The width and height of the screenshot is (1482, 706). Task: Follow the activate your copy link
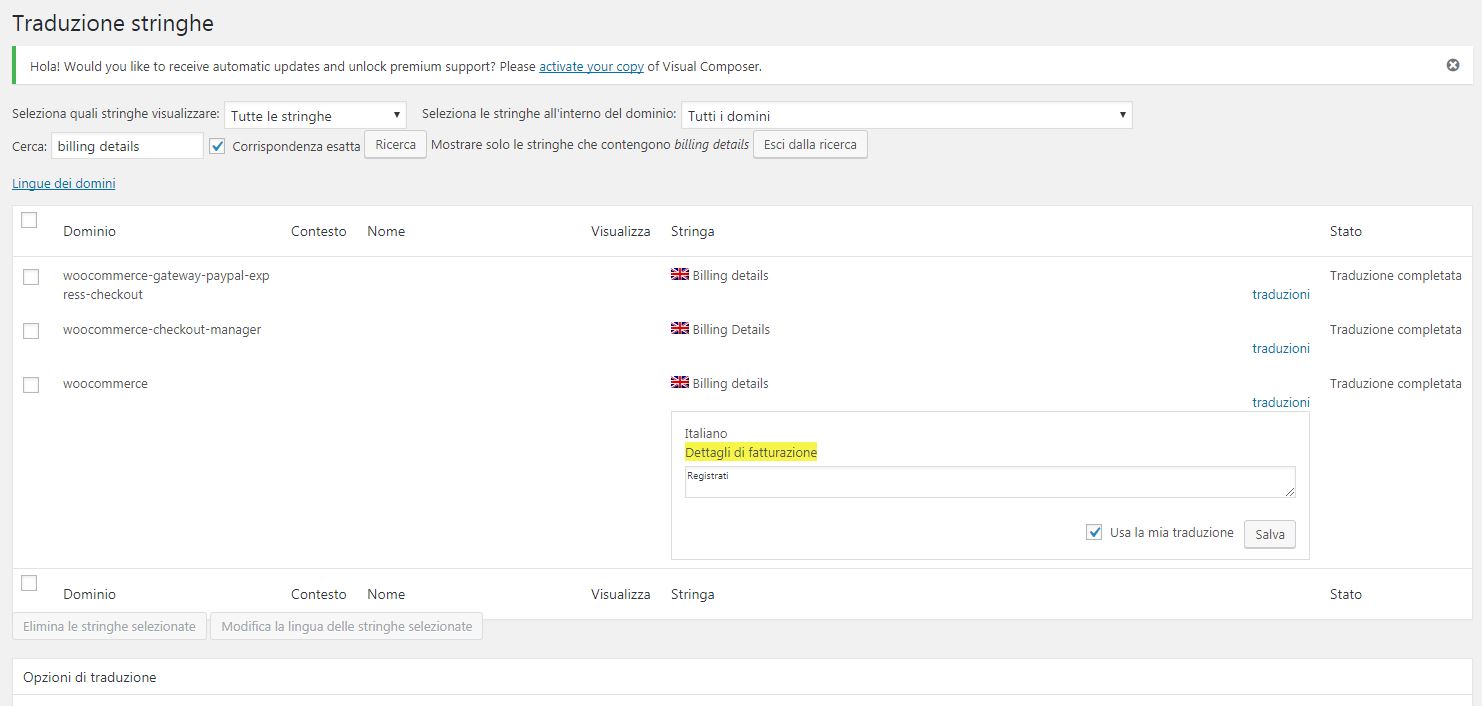click(x=591, y=67)
